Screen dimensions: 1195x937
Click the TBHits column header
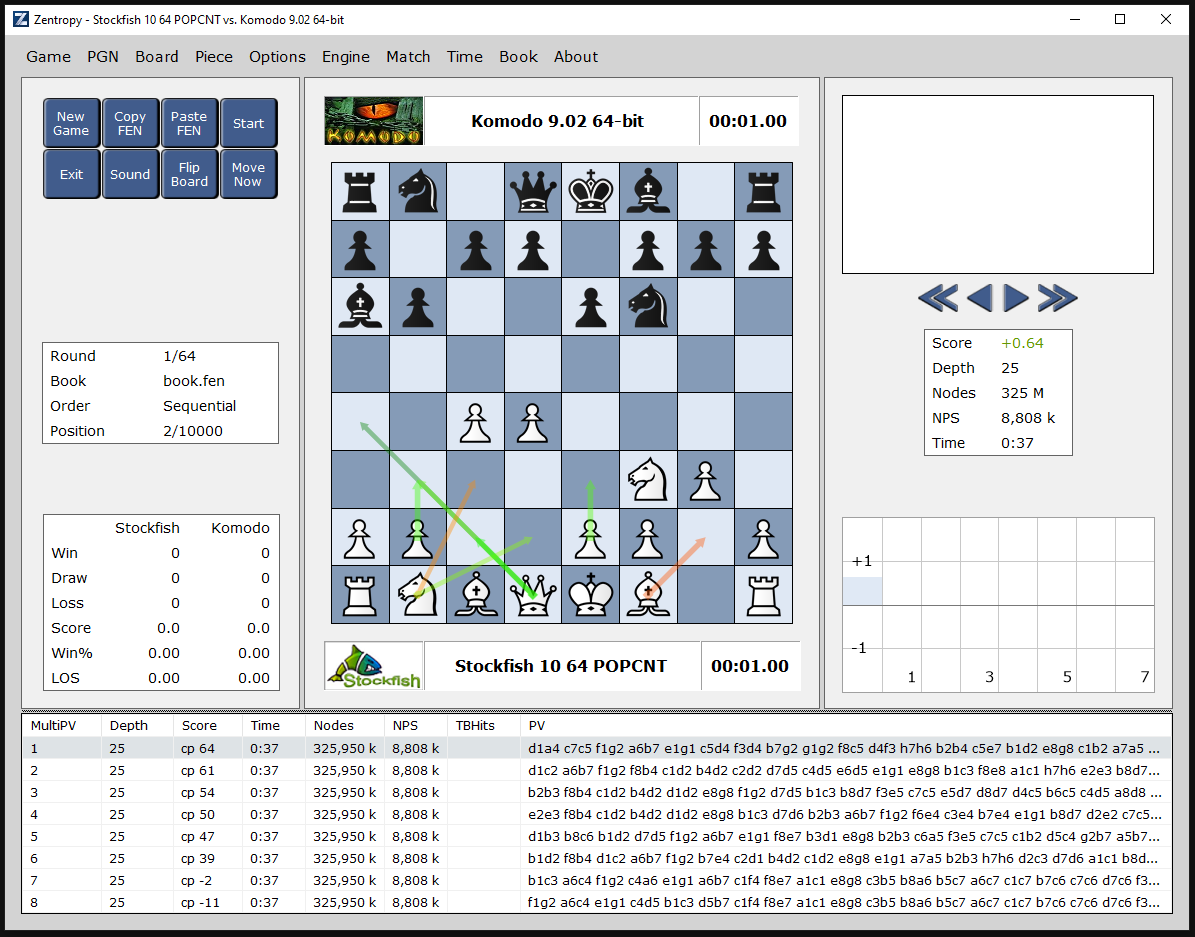tap(483, 726)
